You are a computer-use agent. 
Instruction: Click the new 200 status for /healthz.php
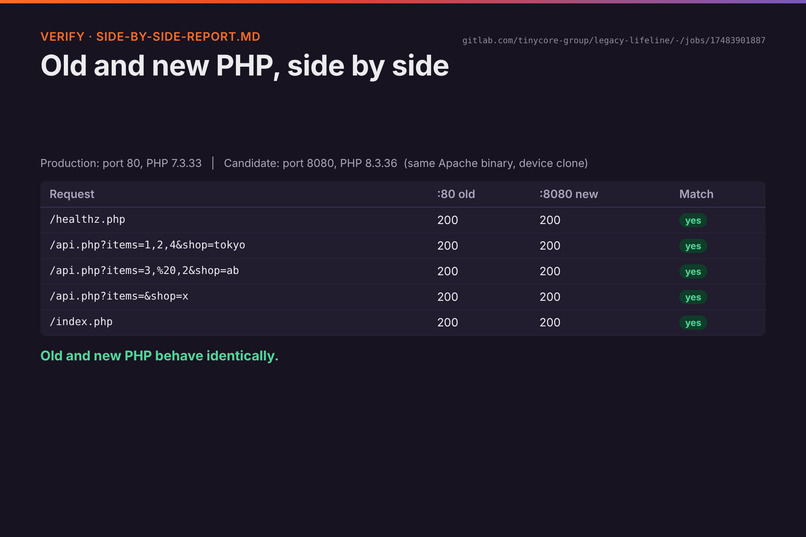click(550, 220)
